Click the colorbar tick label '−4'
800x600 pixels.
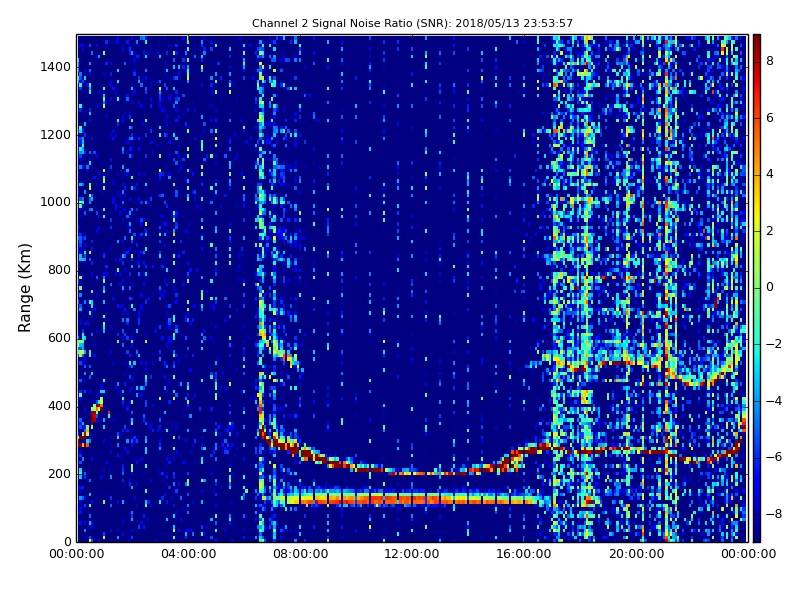click(x=773, y=401)
